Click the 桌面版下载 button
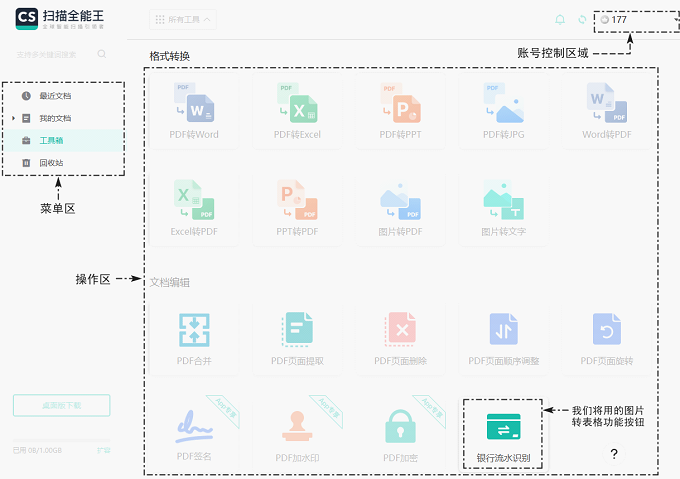 (62, 405)
